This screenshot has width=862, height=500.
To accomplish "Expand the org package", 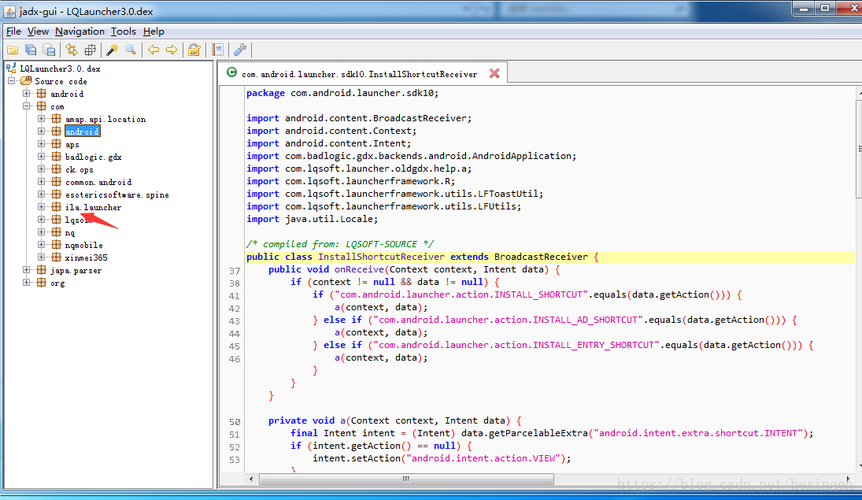I will click(26, 282).
